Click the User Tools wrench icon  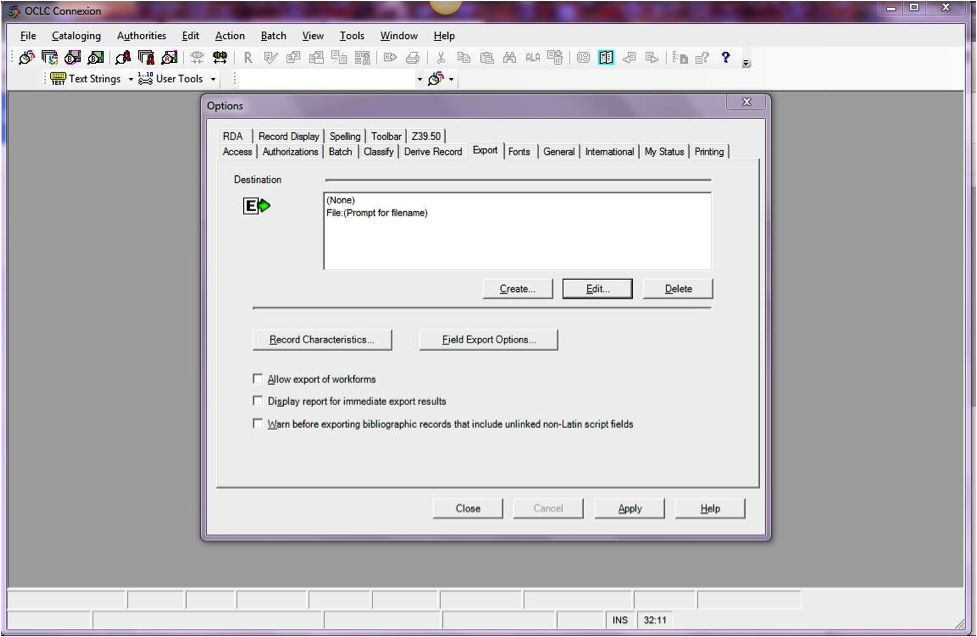[145, 79]
